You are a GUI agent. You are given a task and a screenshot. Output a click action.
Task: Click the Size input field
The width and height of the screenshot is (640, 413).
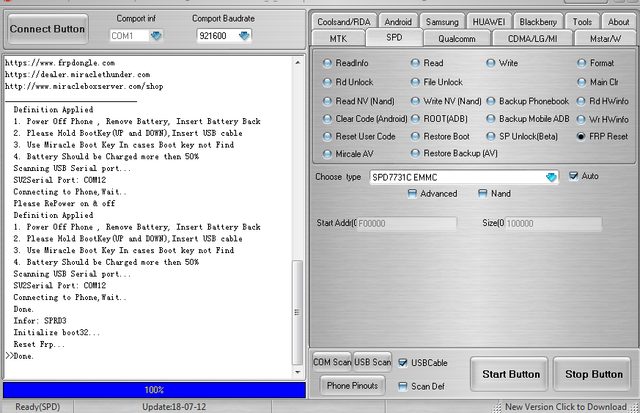click(x=553, y=224)
